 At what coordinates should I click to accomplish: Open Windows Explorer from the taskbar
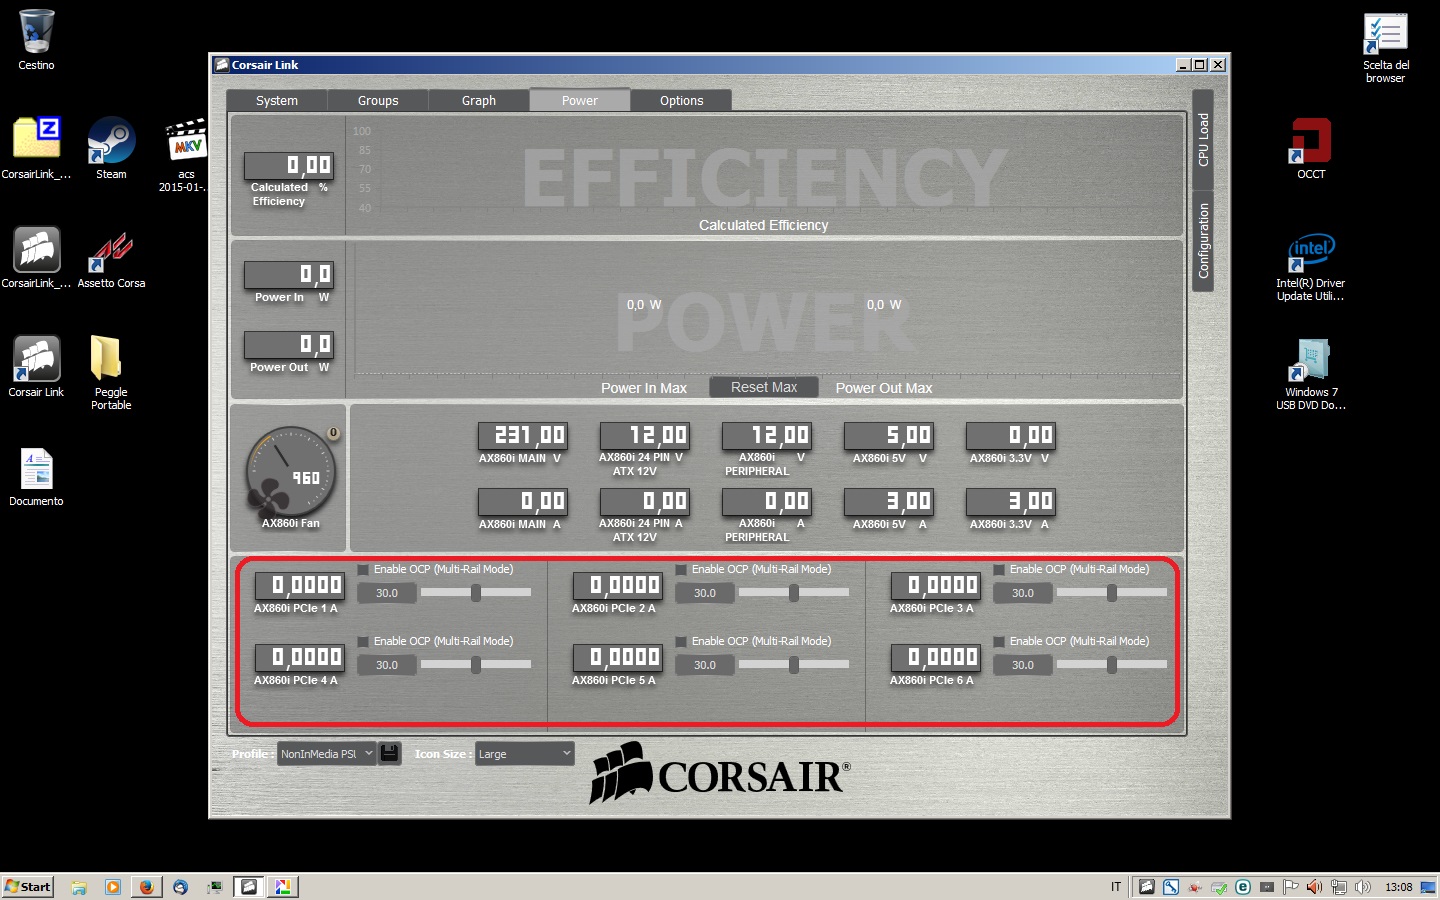79,887
